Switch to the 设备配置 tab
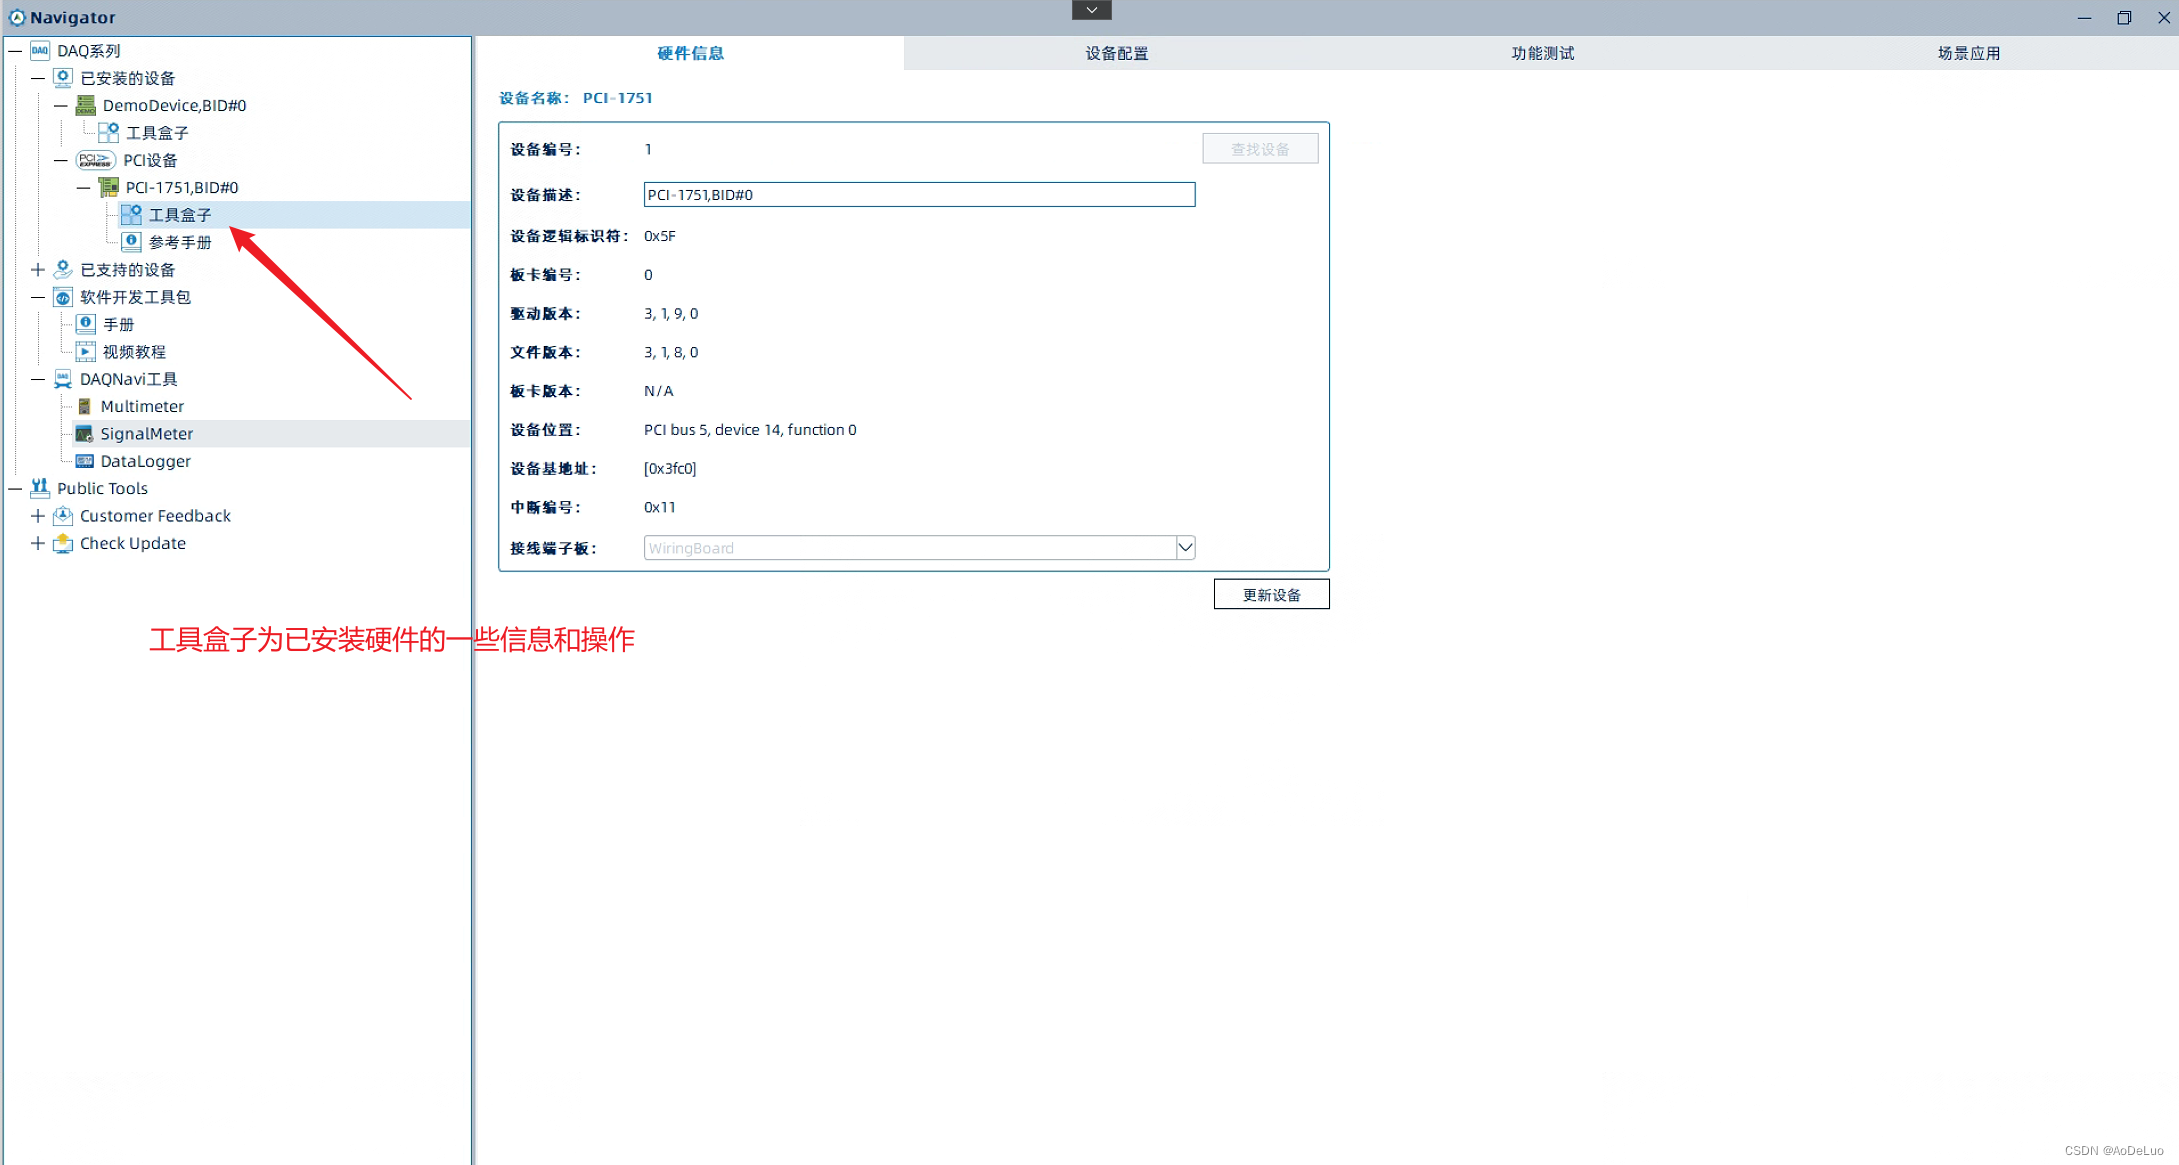2179x1165 pixels. (x=1116, y=53)
